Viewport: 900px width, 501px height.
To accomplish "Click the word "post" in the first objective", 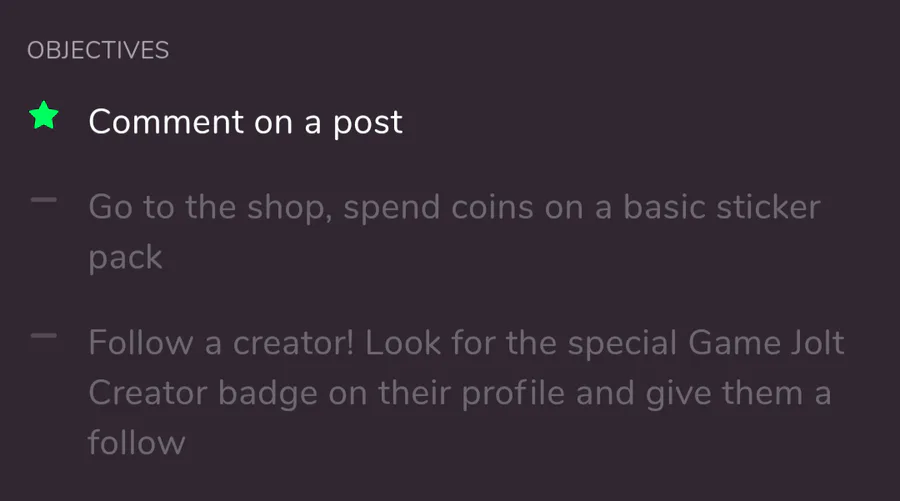I will coord(367,122).
